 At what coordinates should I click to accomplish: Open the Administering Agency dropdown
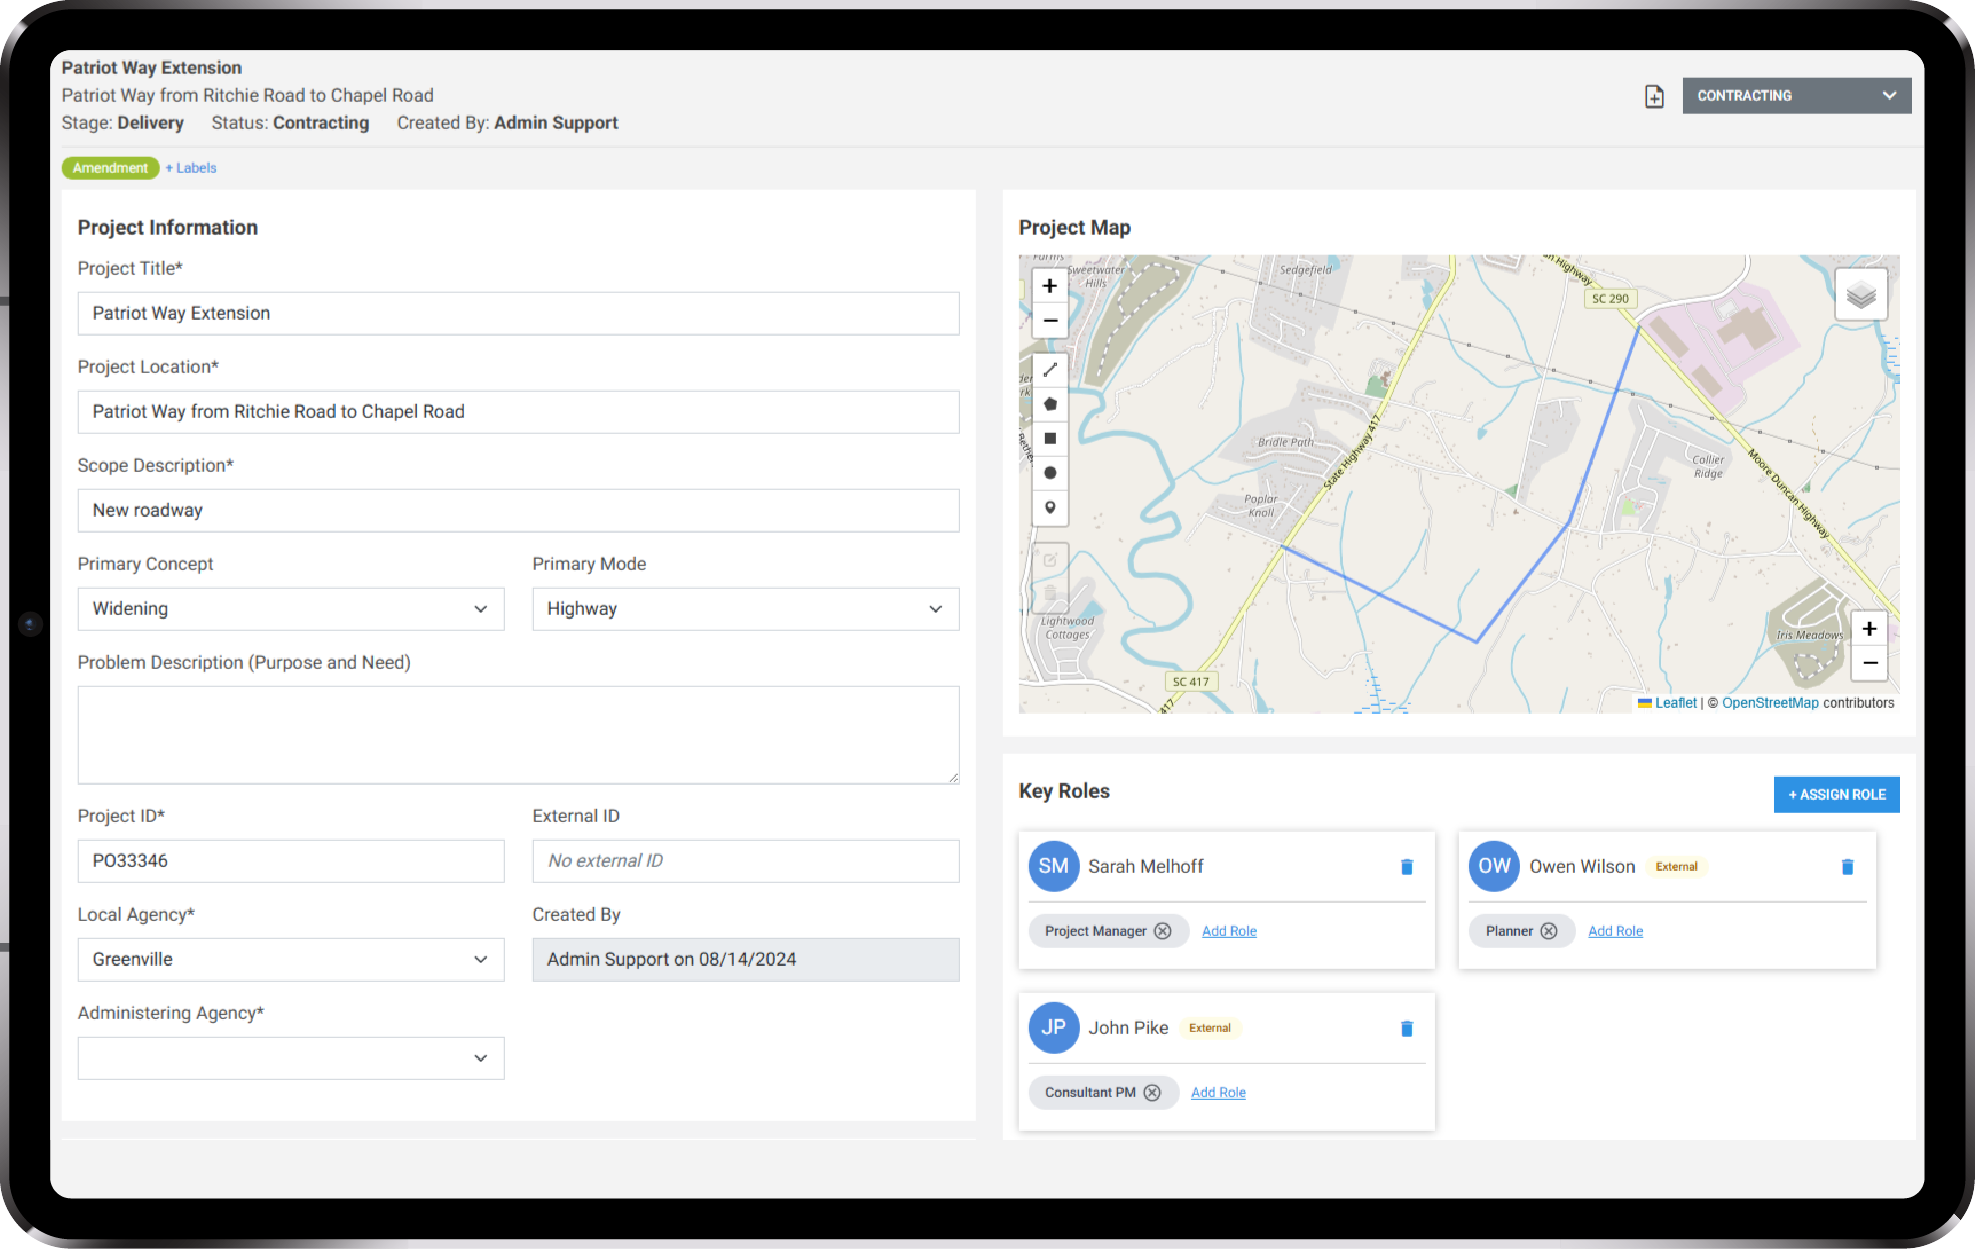pos(291,1058)
